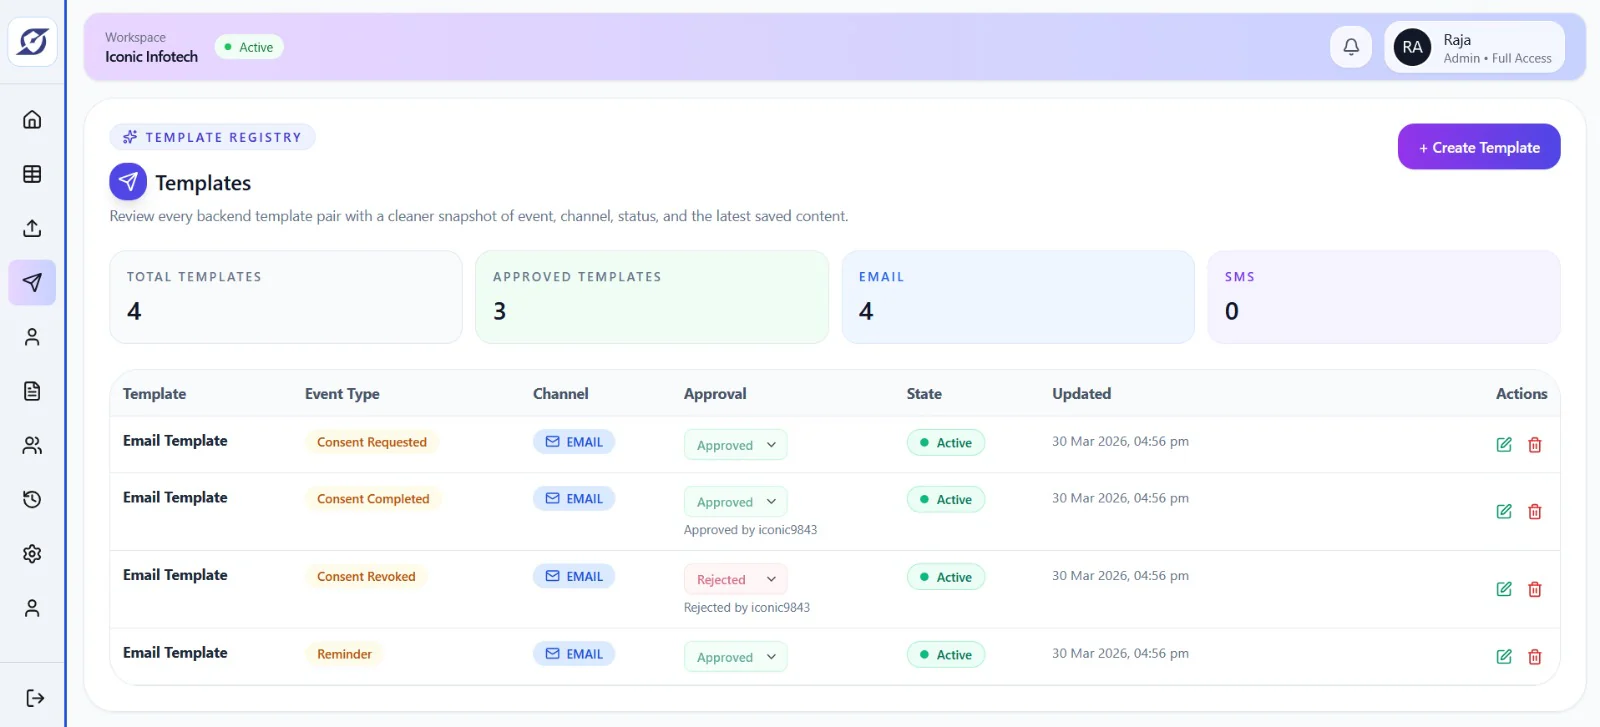Click the Approved Templates card
Viewport: 1600px width, 727px height.
[652, 297]
